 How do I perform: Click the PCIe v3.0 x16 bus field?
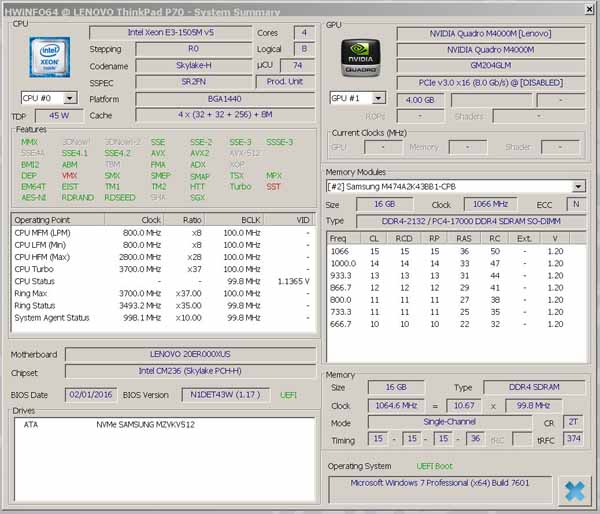tap(490, 82)
